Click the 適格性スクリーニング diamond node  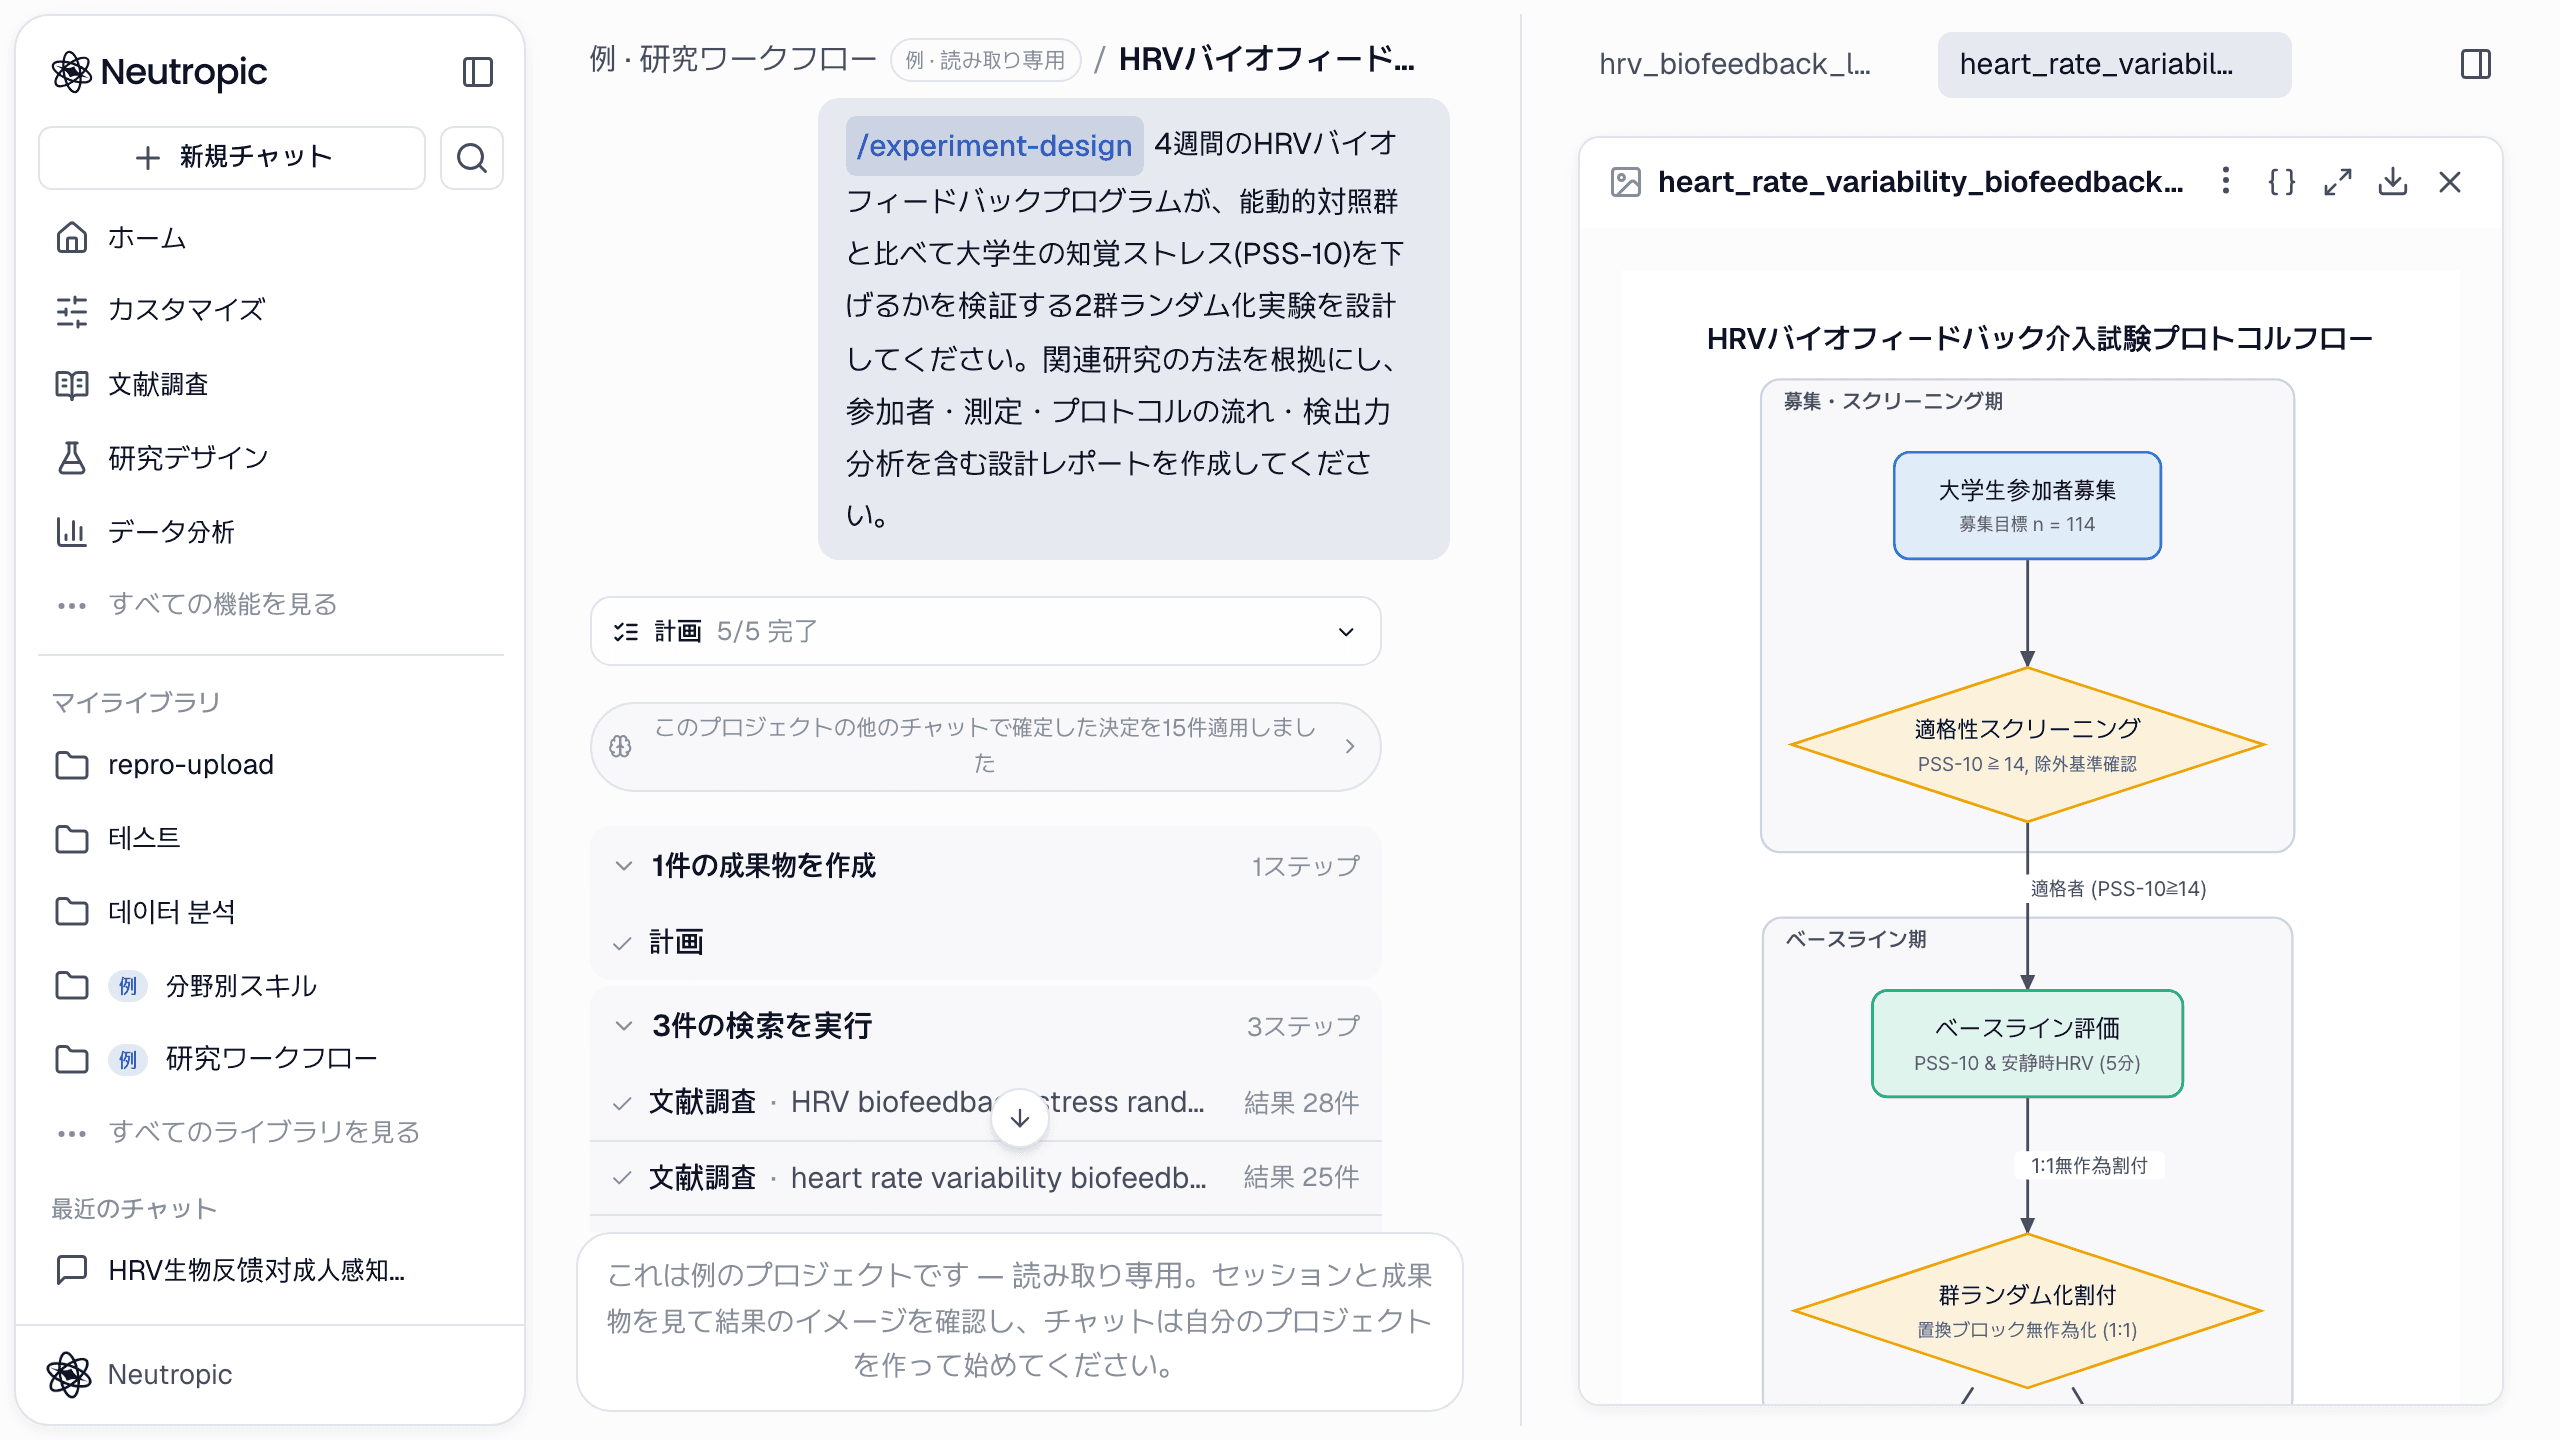click(x=2027, y=745)
